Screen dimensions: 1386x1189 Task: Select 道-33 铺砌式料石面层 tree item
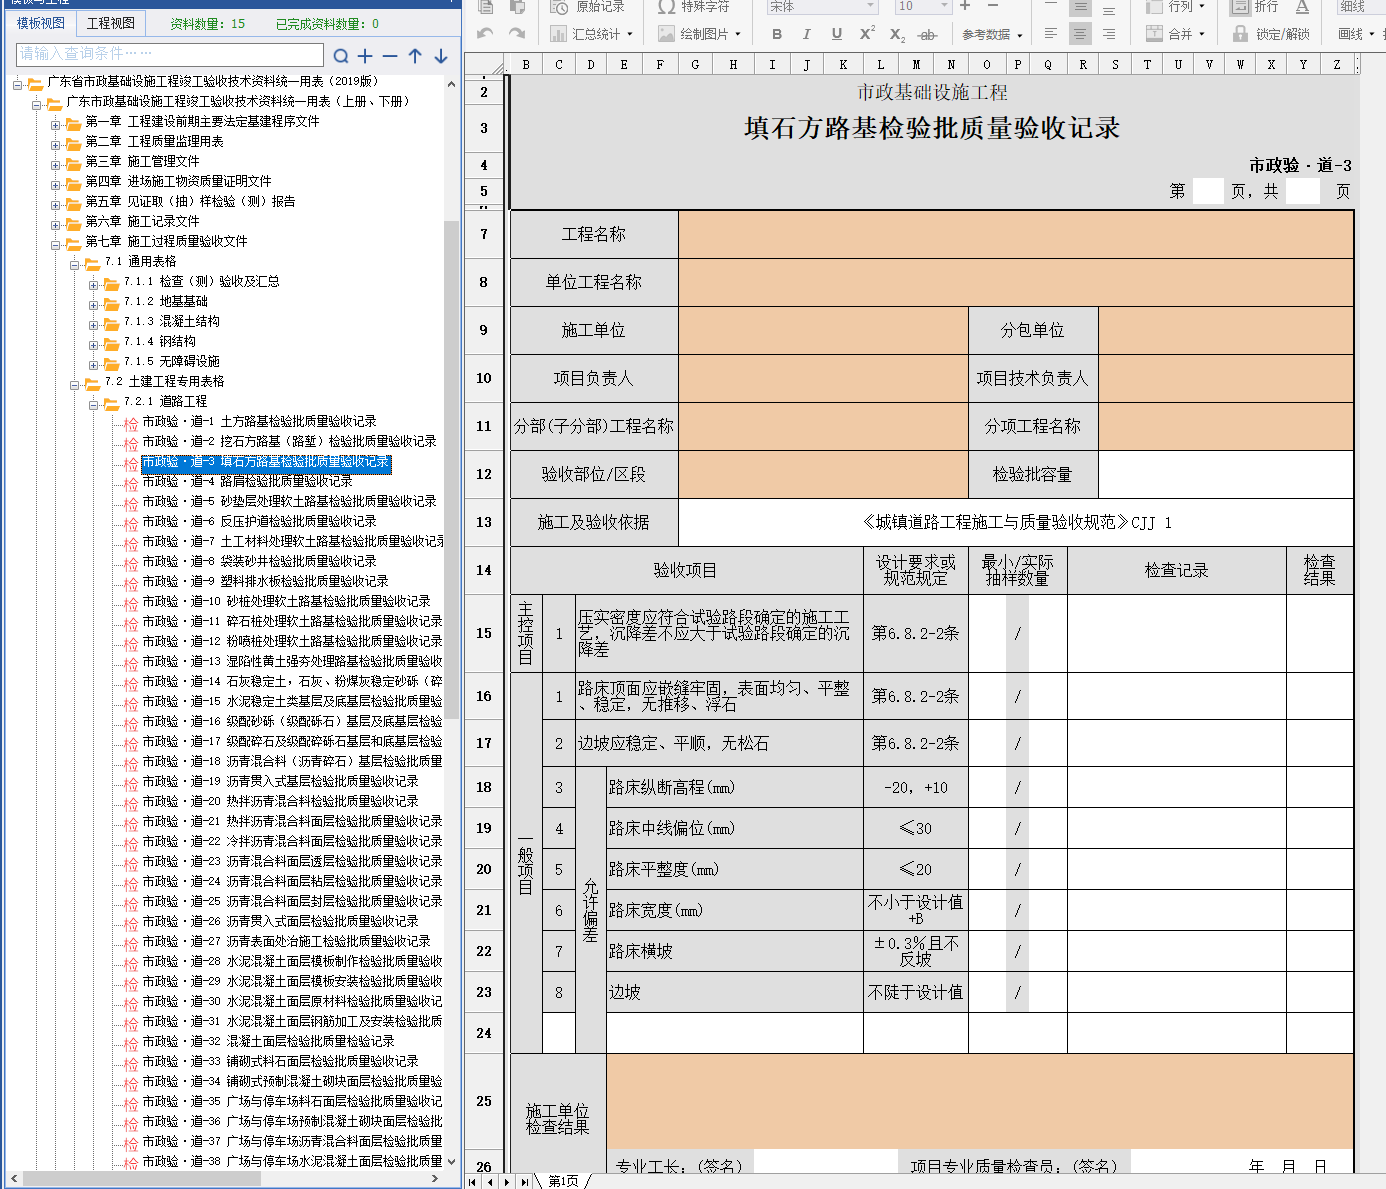coord(280,1061)
